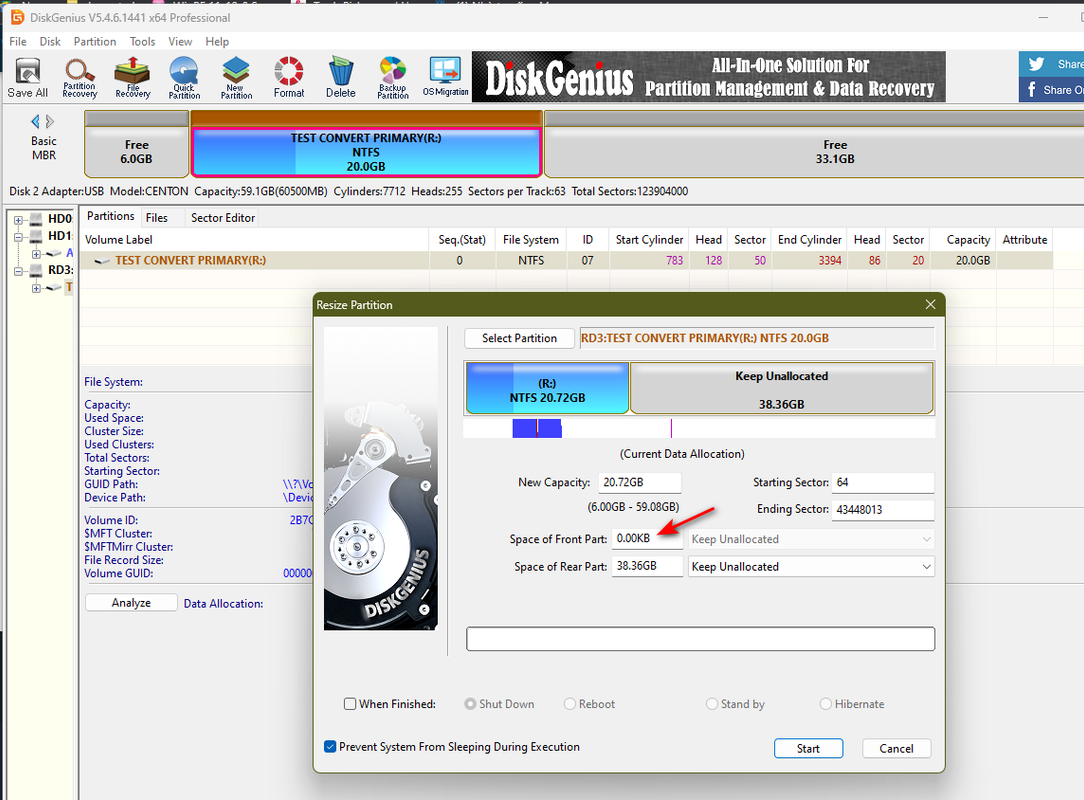Screen dimensions: 1084x800
Task: Click the Space of Front Part field
Action: click(x=647, y=539)
